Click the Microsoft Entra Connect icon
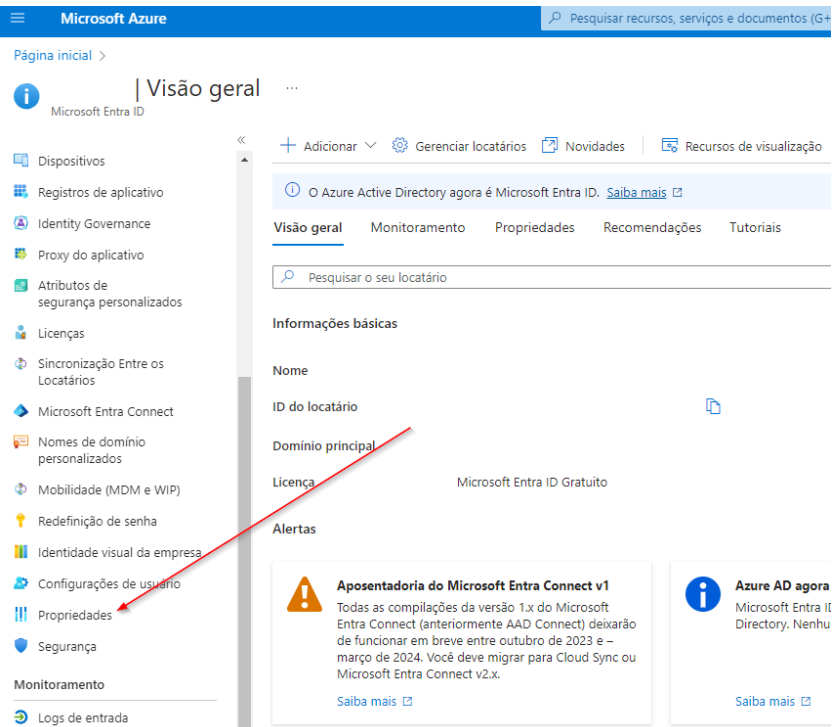This screenshot has height=727, width=839. point(21,411)
